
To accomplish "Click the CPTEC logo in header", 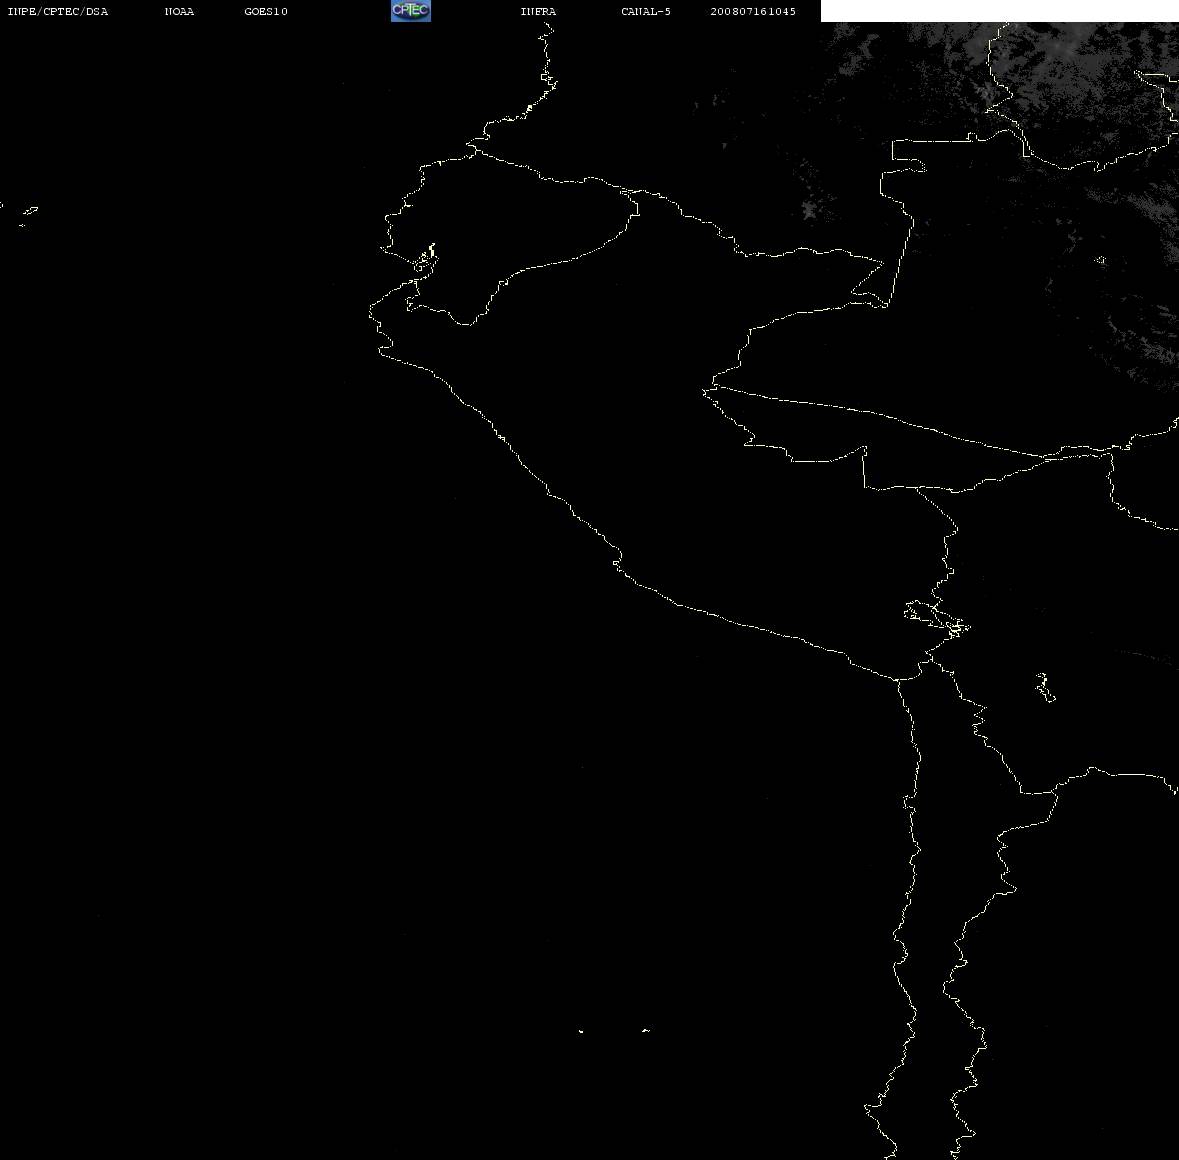I will pyautogui.click(x=411, y=11).
